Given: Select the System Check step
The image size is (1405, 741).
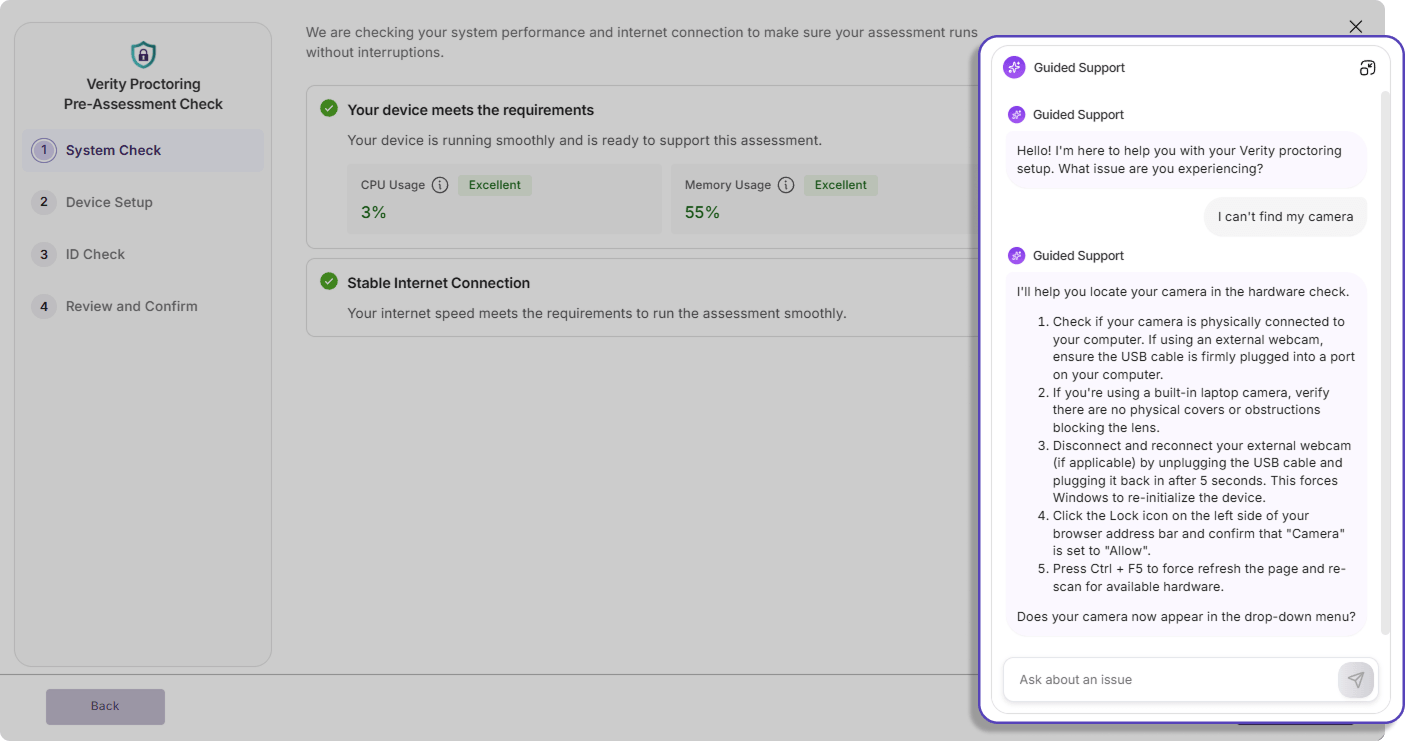Looking at the screenshot, I should (x=143, y=150).
